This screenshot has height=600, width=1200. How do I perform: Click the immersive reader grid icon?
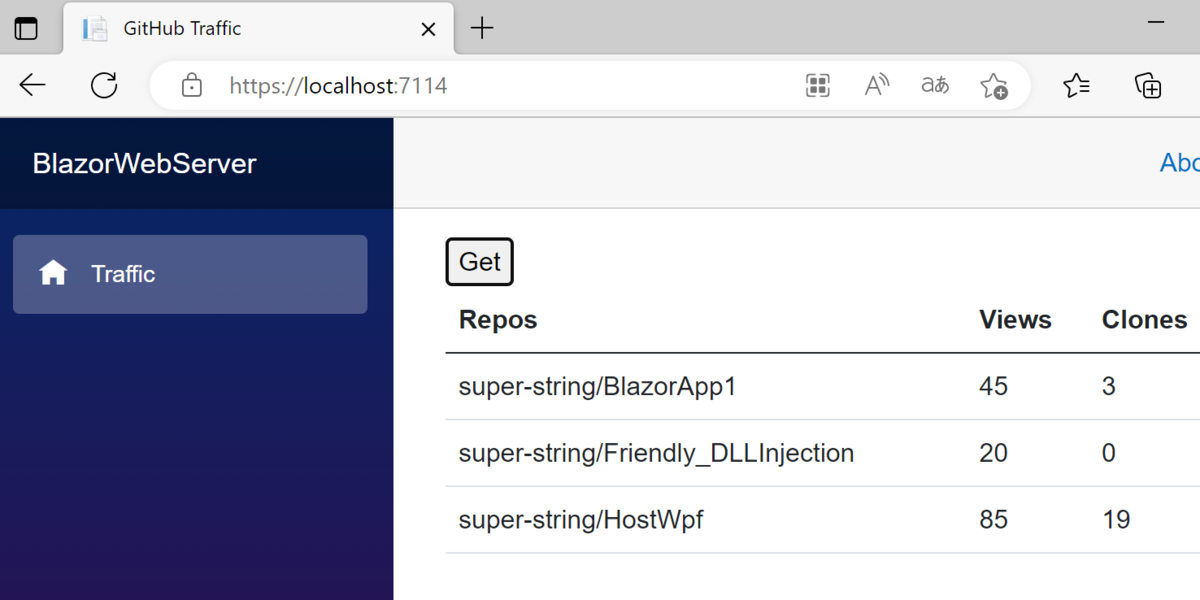818,85
